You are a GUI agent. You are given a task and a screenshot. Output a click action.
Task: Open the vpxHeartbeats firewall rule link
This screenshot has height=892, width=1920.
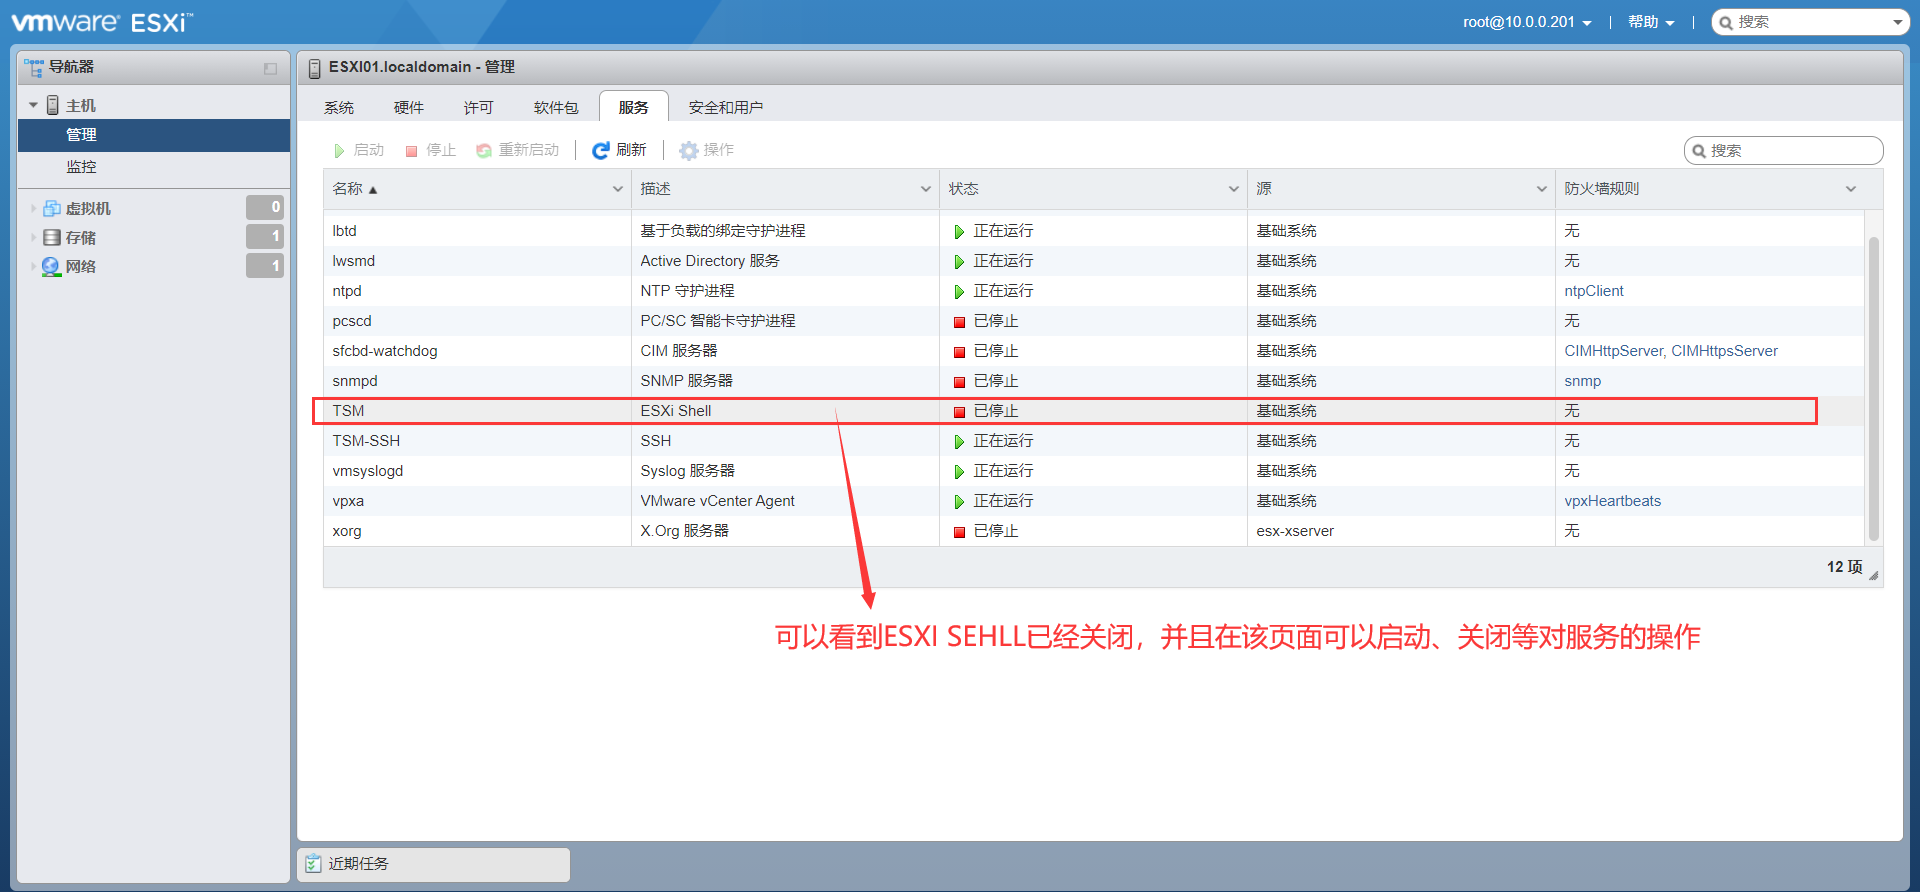click(x=1613, y=501)
